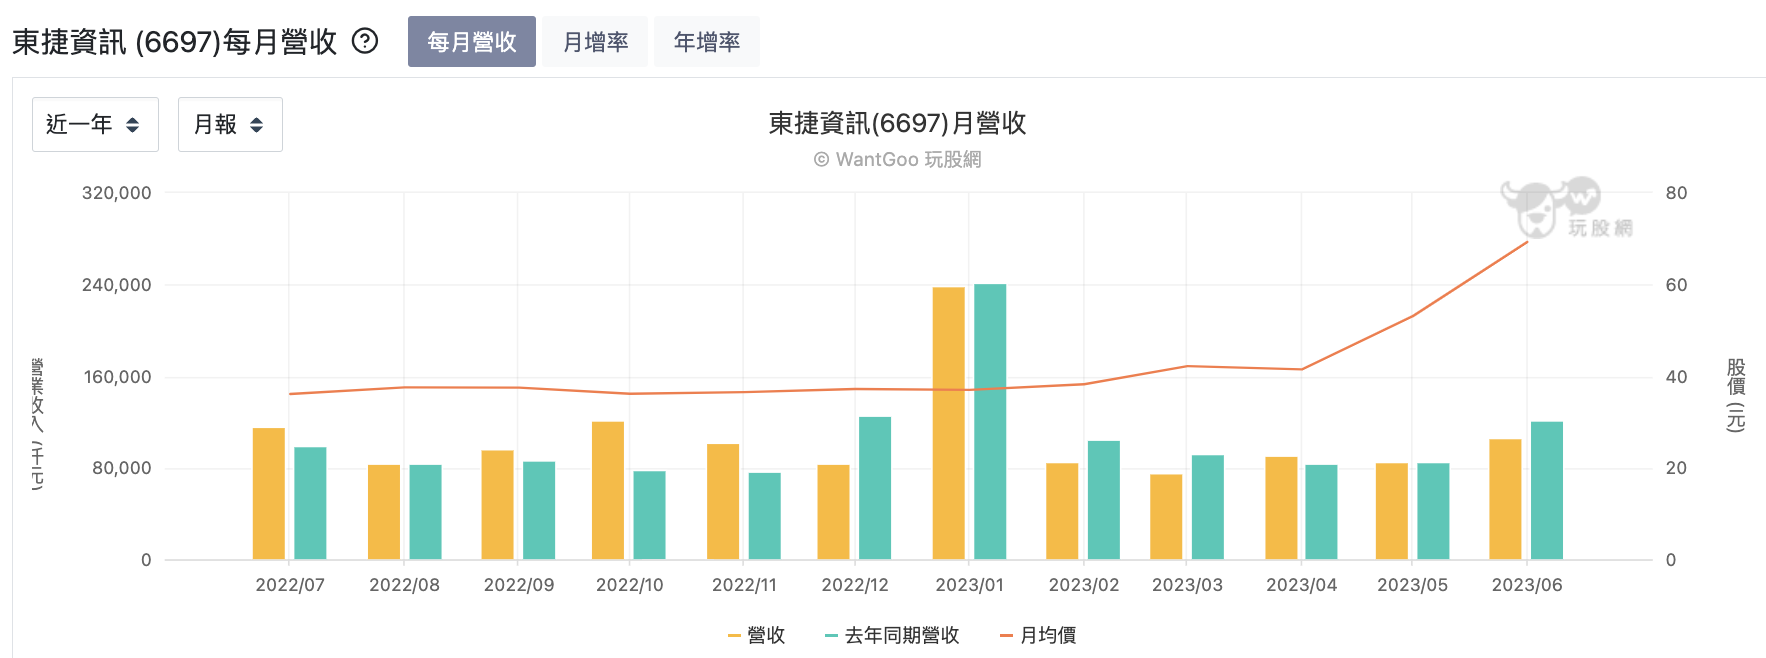
Task: Switch to the 每月營收 tab
Action: [x=472, y=42]
